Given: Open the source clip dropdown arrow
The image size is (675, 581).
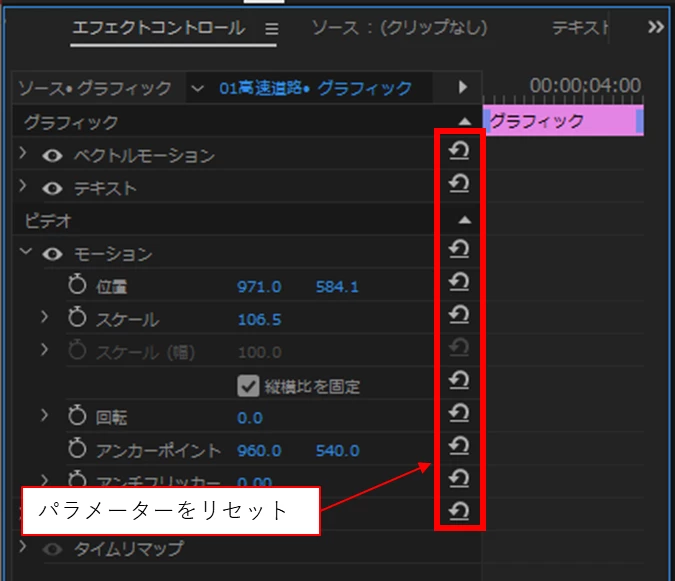Looking at the screenshot, I should (198, 89).
